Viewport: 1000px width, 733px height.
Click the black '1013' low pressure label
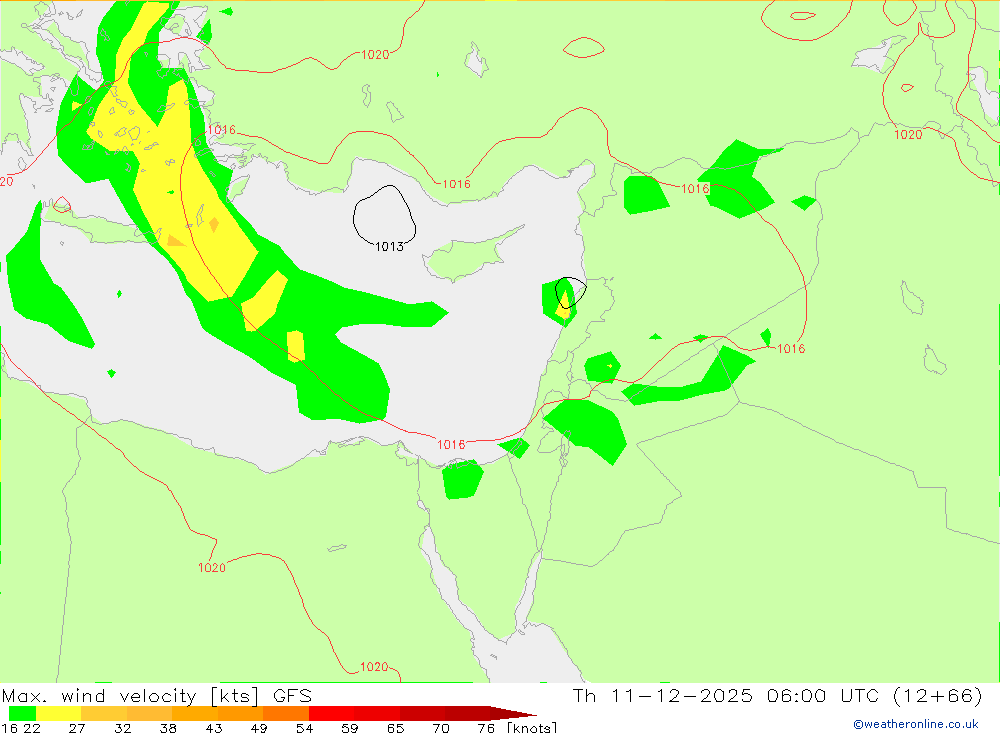389,247
